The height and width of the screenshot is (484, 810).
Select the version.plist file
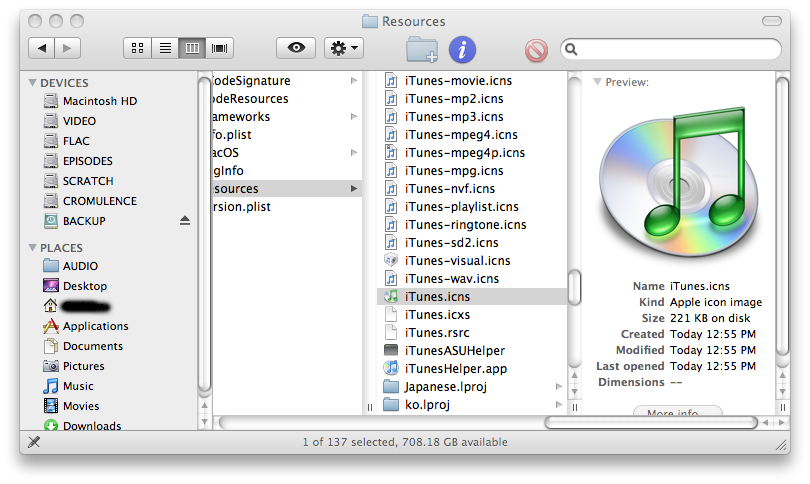click(x=287, y=207)
